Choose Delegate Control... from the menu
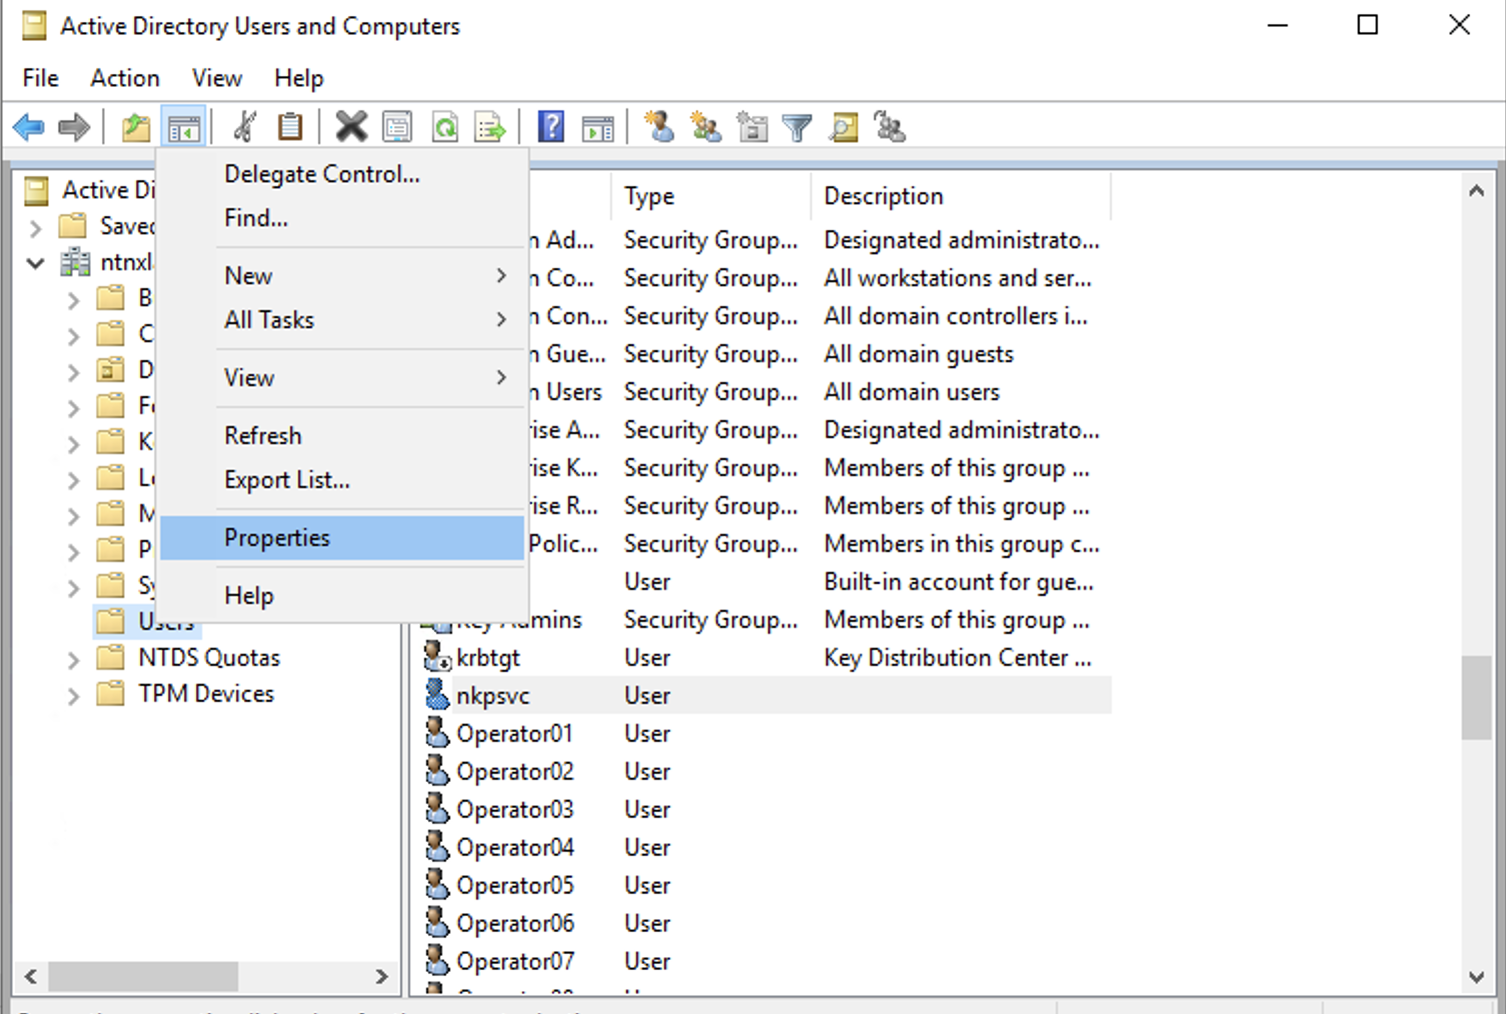 [322, 174]
